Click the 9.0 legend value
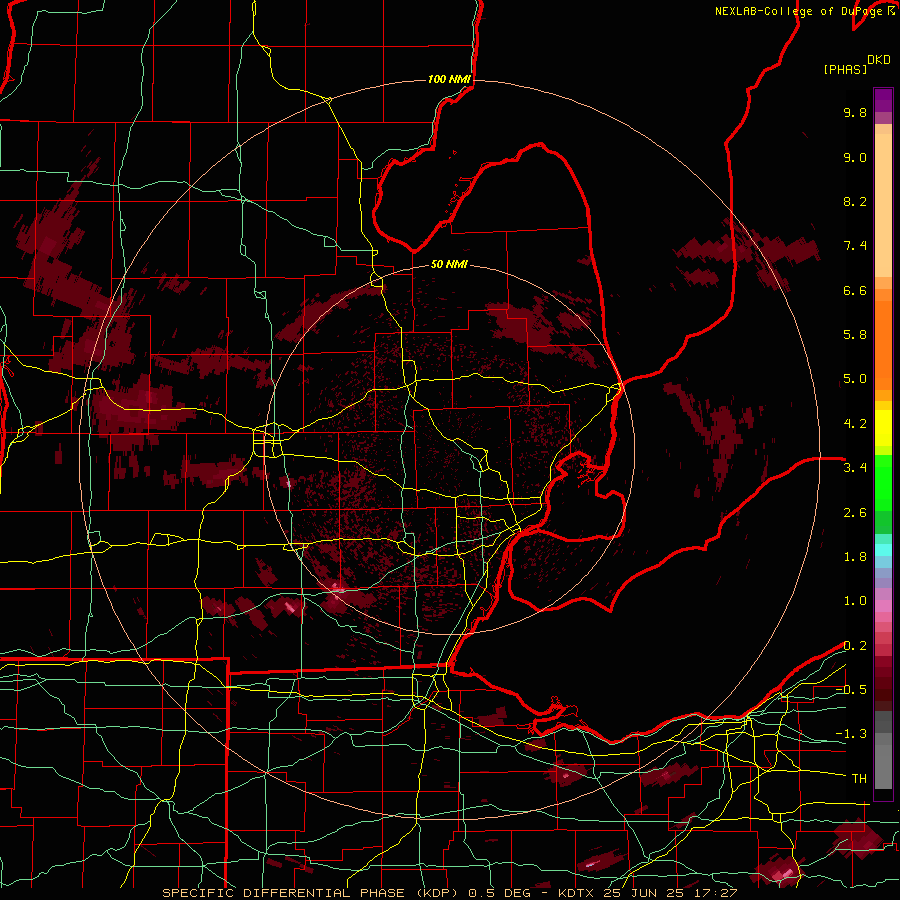This screenshot has height=900, width=900. (x=855, y=157)
